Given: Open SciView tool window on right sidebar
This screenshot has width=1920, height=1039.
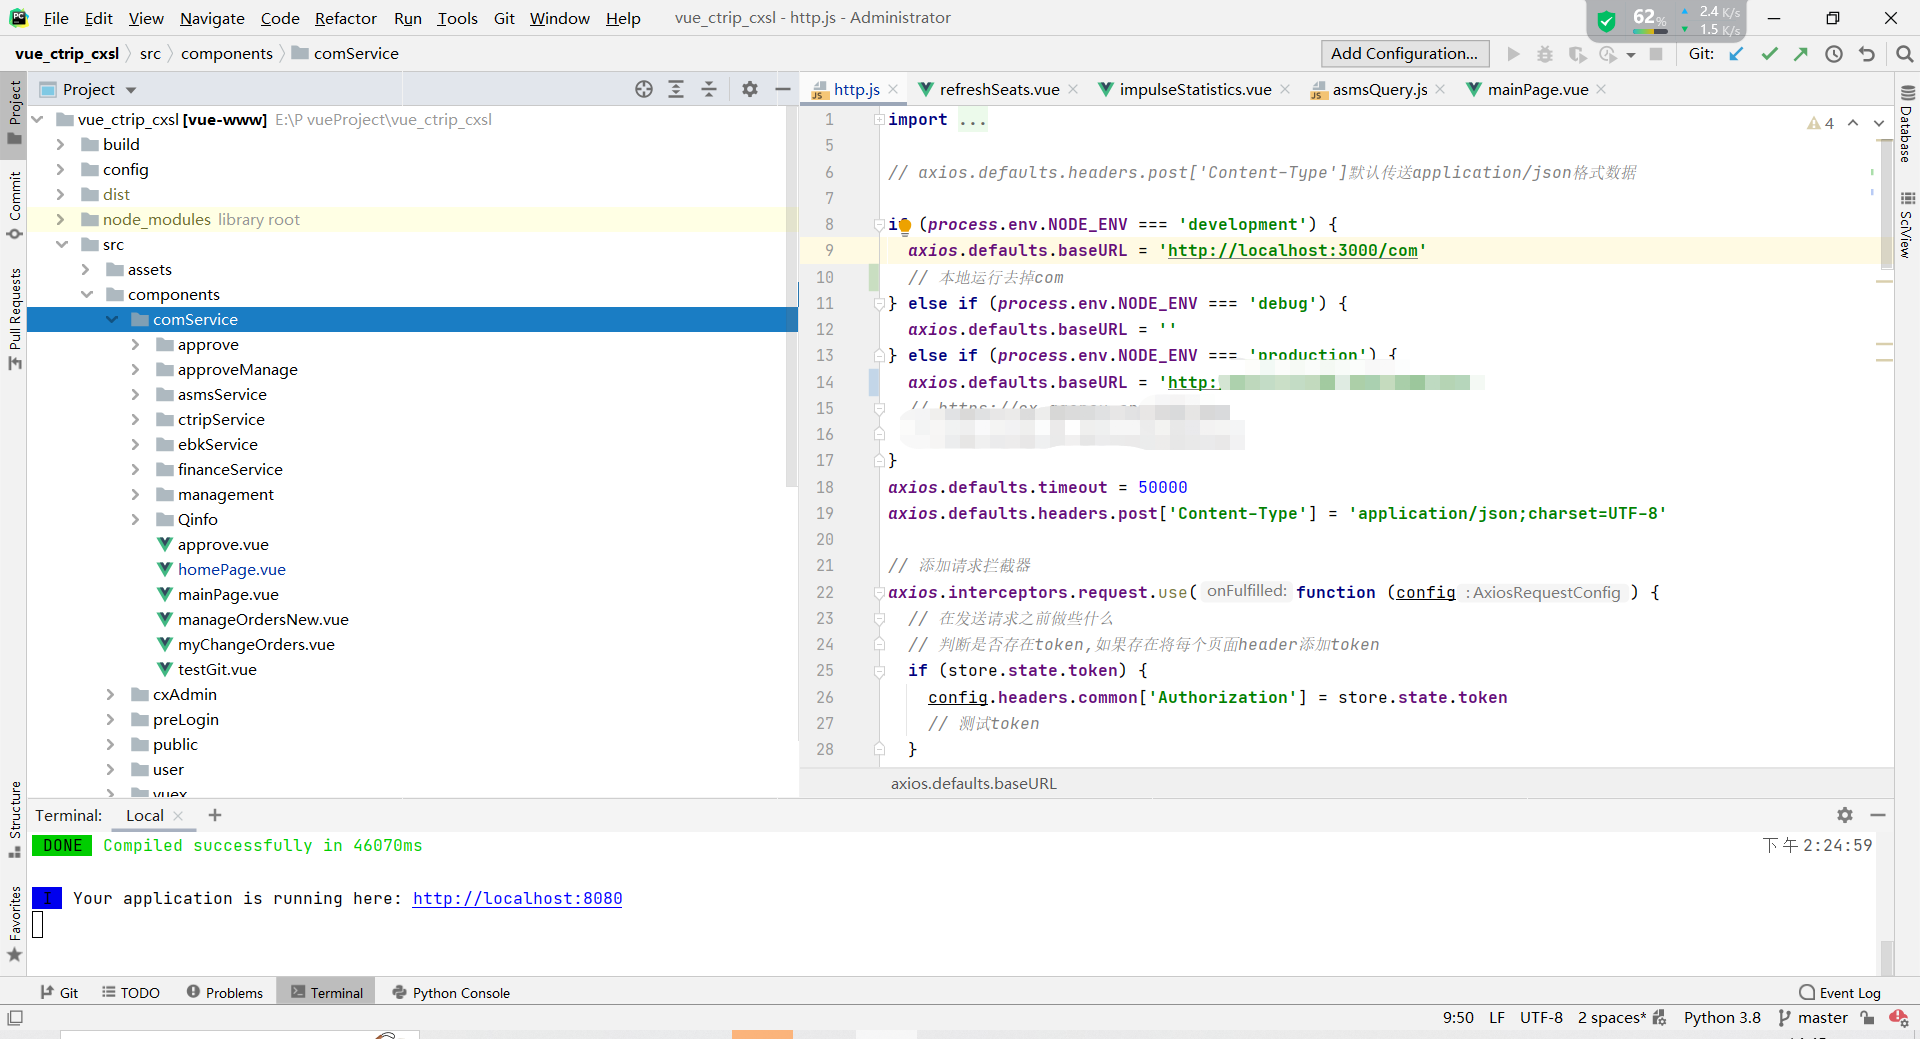Looking at the screenshot, I should (x=1907, y=225).
